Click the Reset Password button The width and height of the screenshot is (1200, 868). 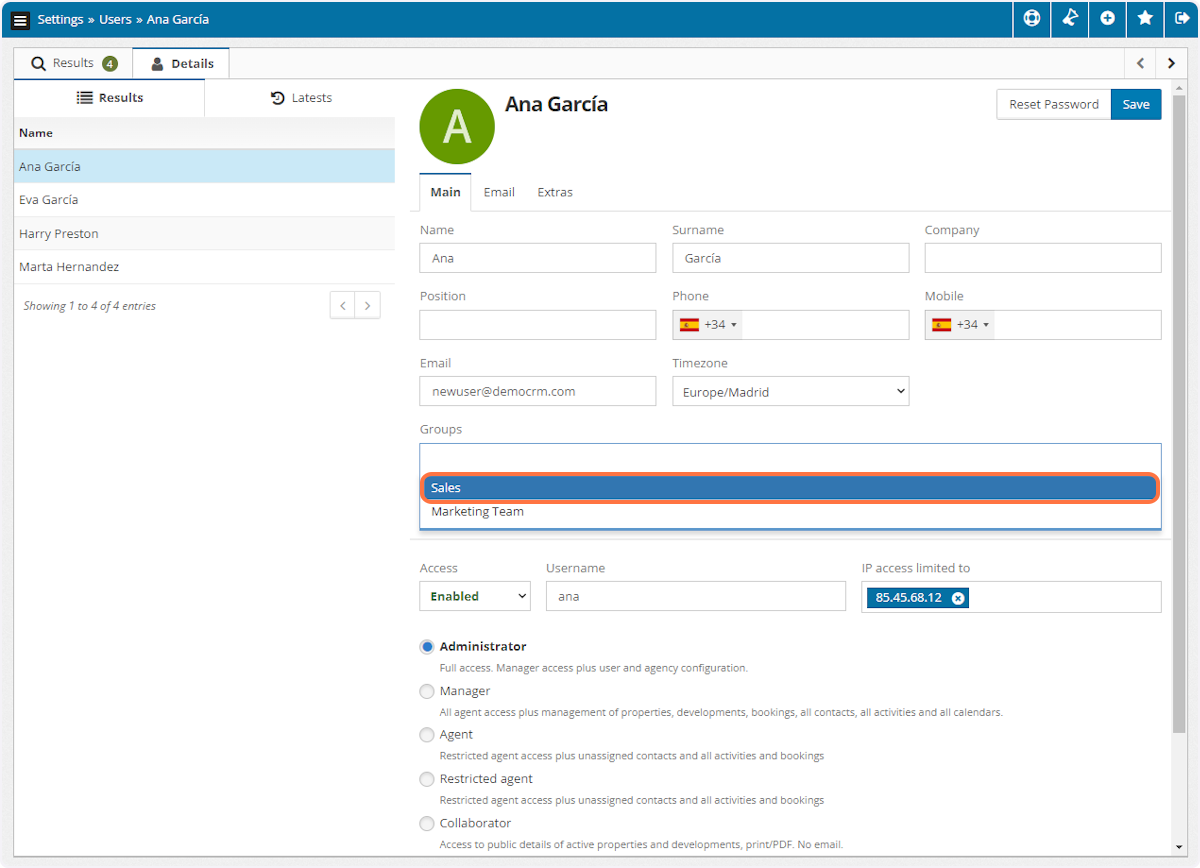point(1053,105)
